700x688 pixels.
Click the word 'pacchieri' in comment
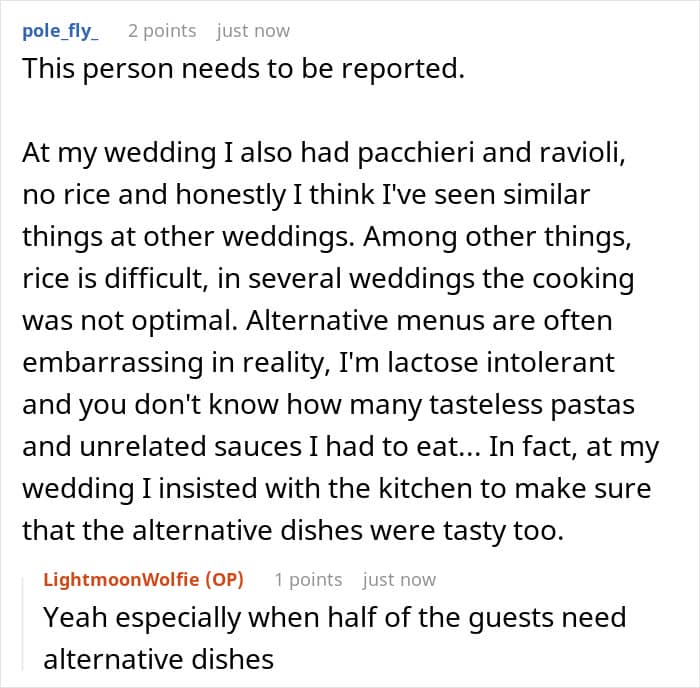(416, 153)
